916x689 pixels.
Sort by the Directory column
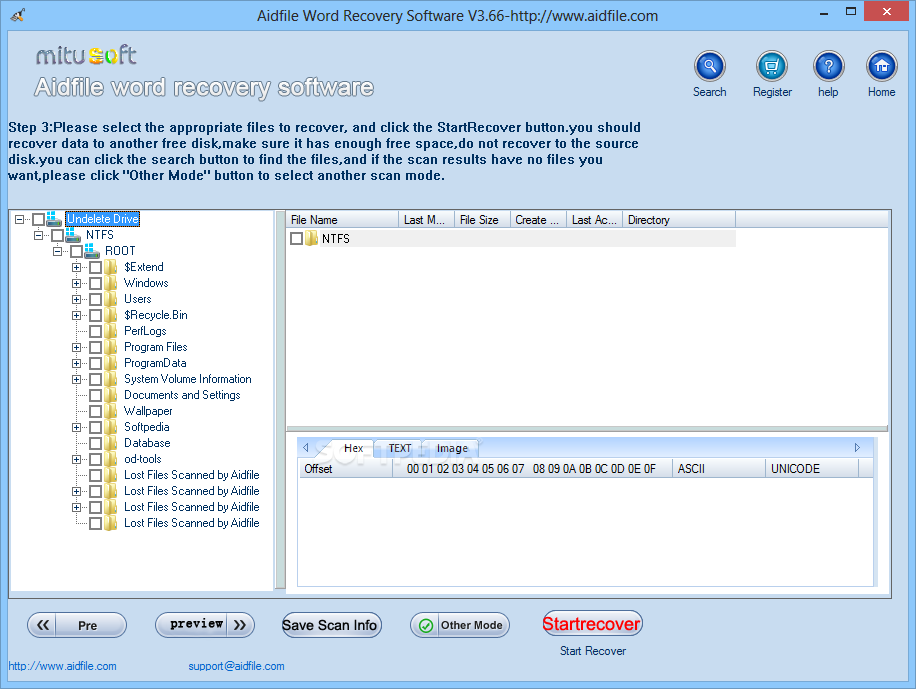(679, 220)
